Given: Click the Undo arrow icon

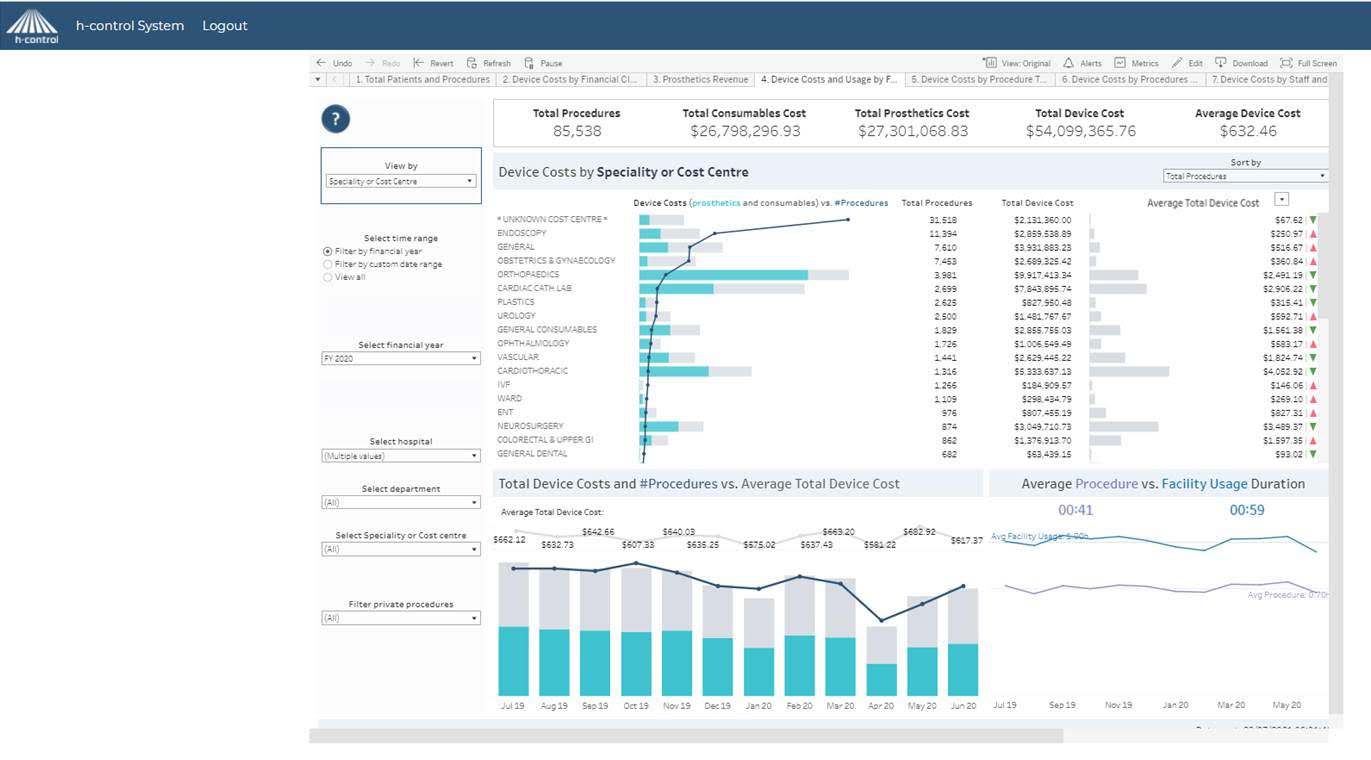Looking at the screenshot, I should click(321, 63).
